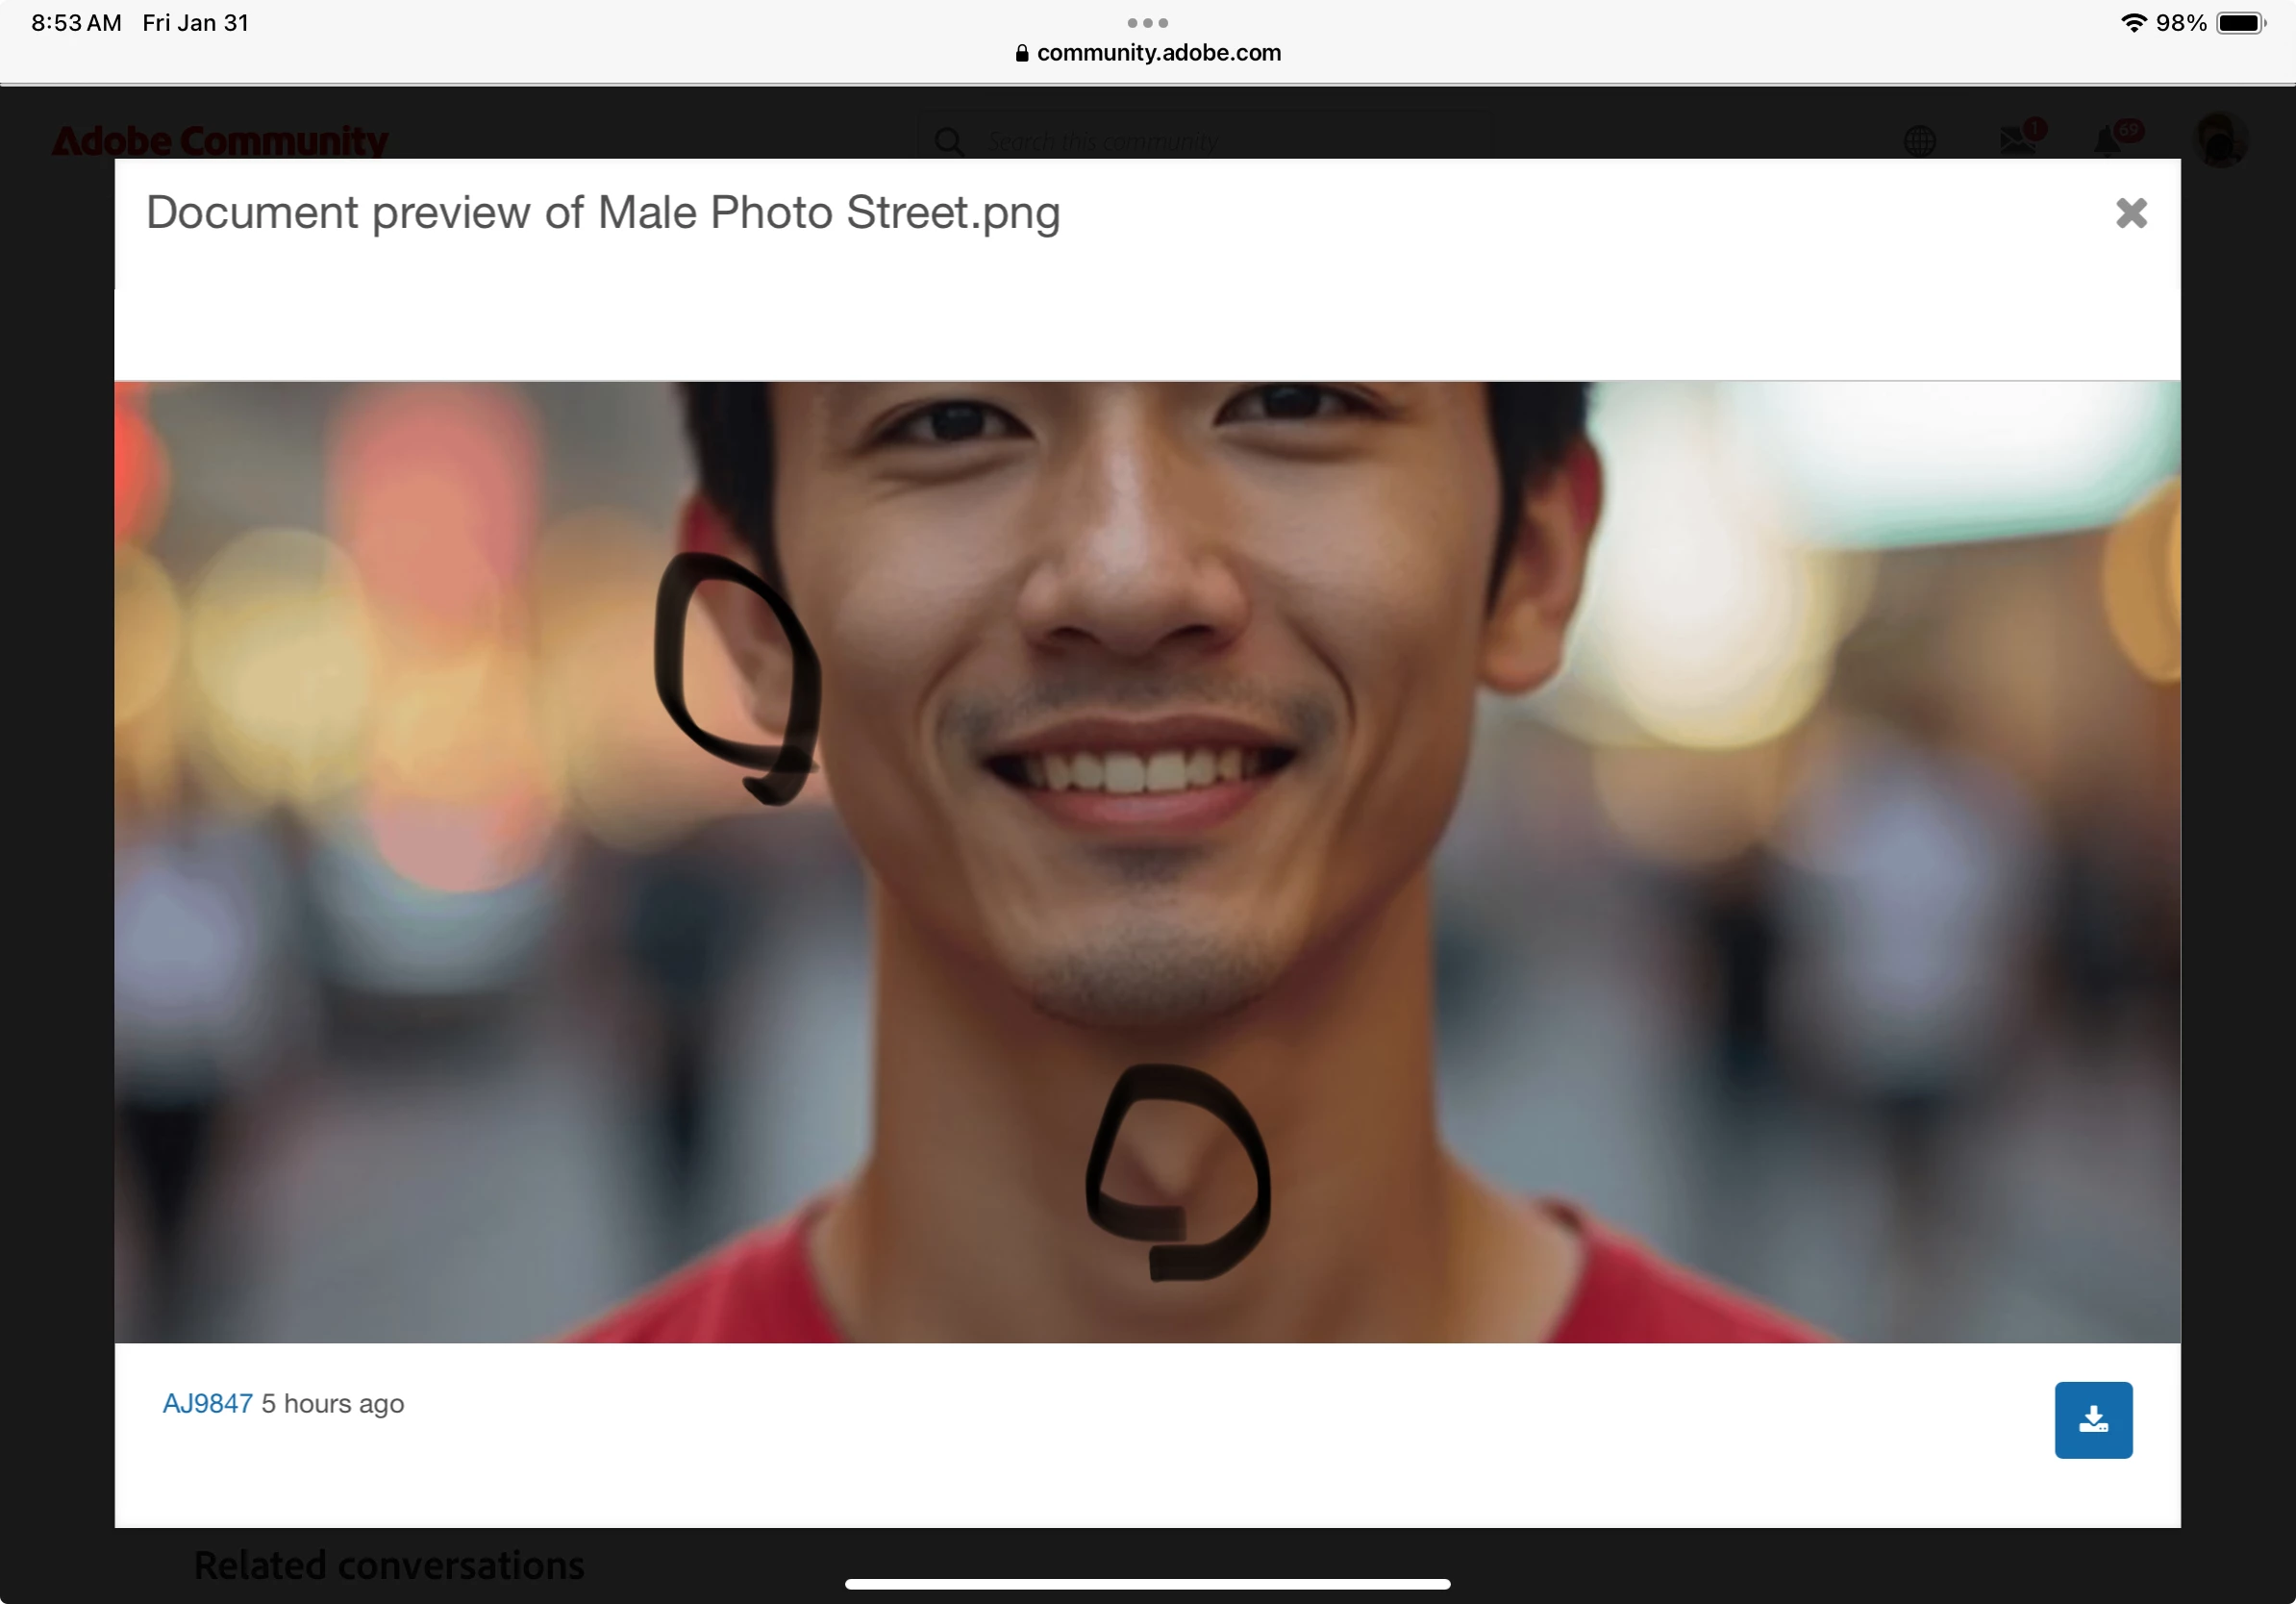
Task: Open the envelope messages icon
Action: pyautogui.click(x=2017, y=140)
